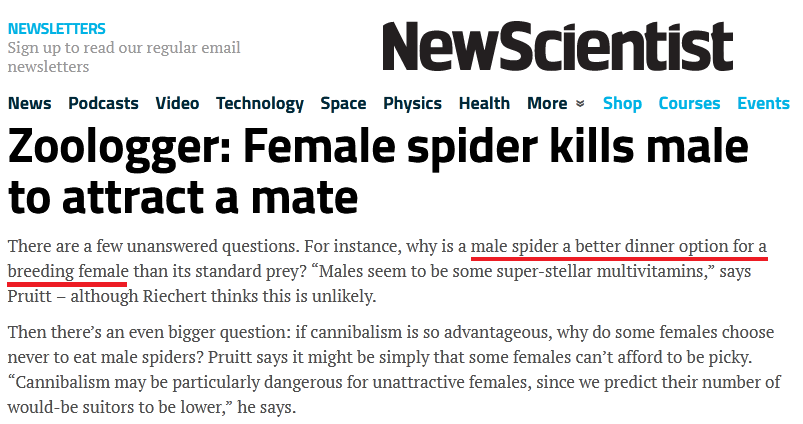
Task: Click the underlined "breeding female" text
Action: (67, 271)
